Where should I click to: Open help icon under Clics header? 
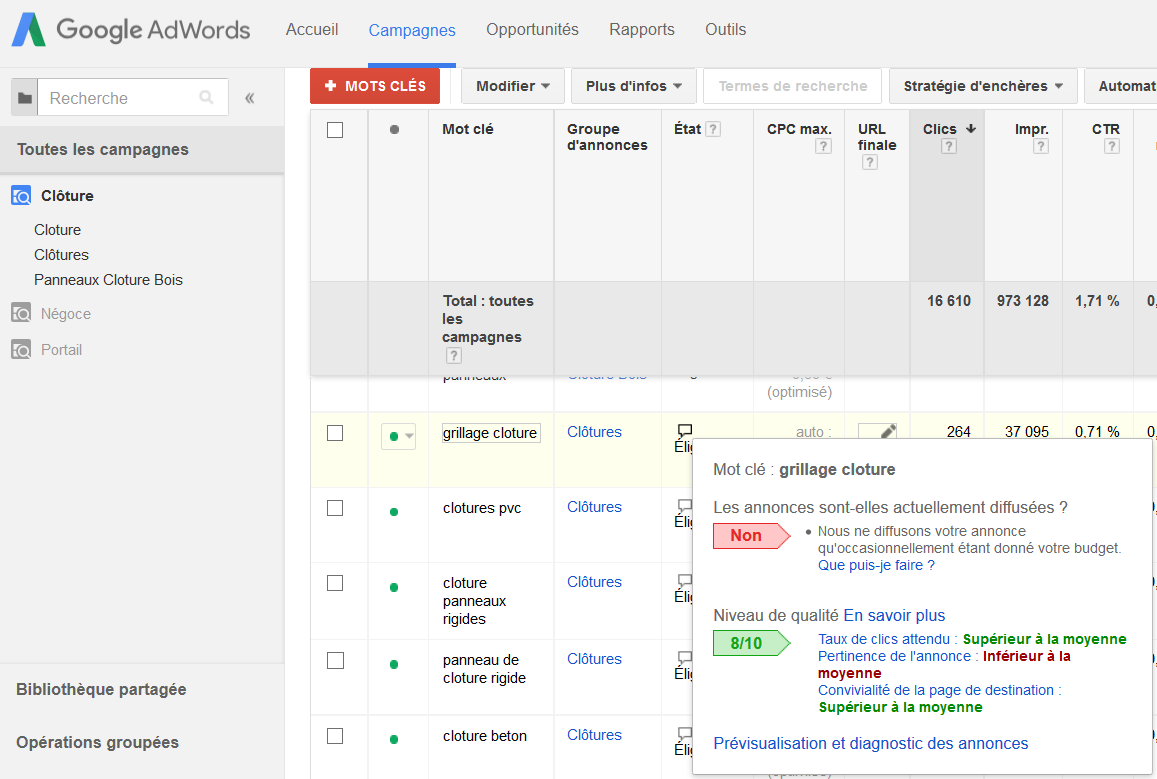tap(949, 146)
